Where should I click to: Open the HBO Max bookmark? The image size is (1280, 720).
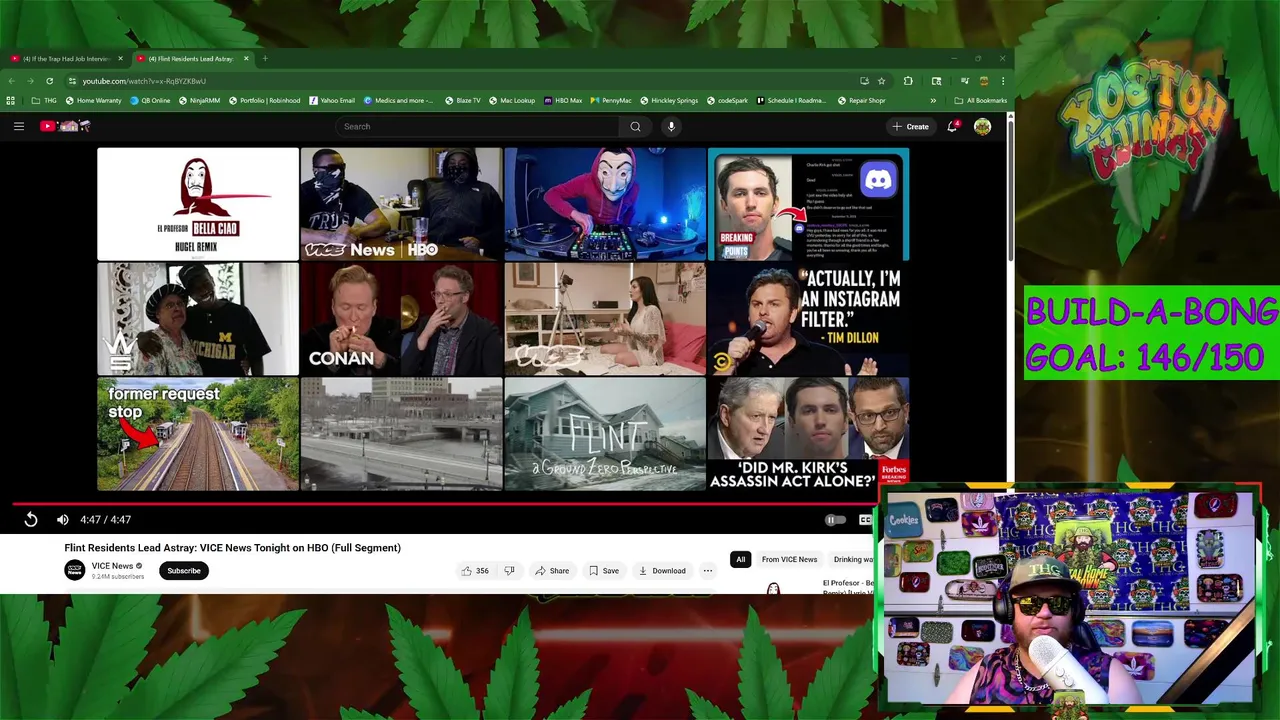[563, 100]
